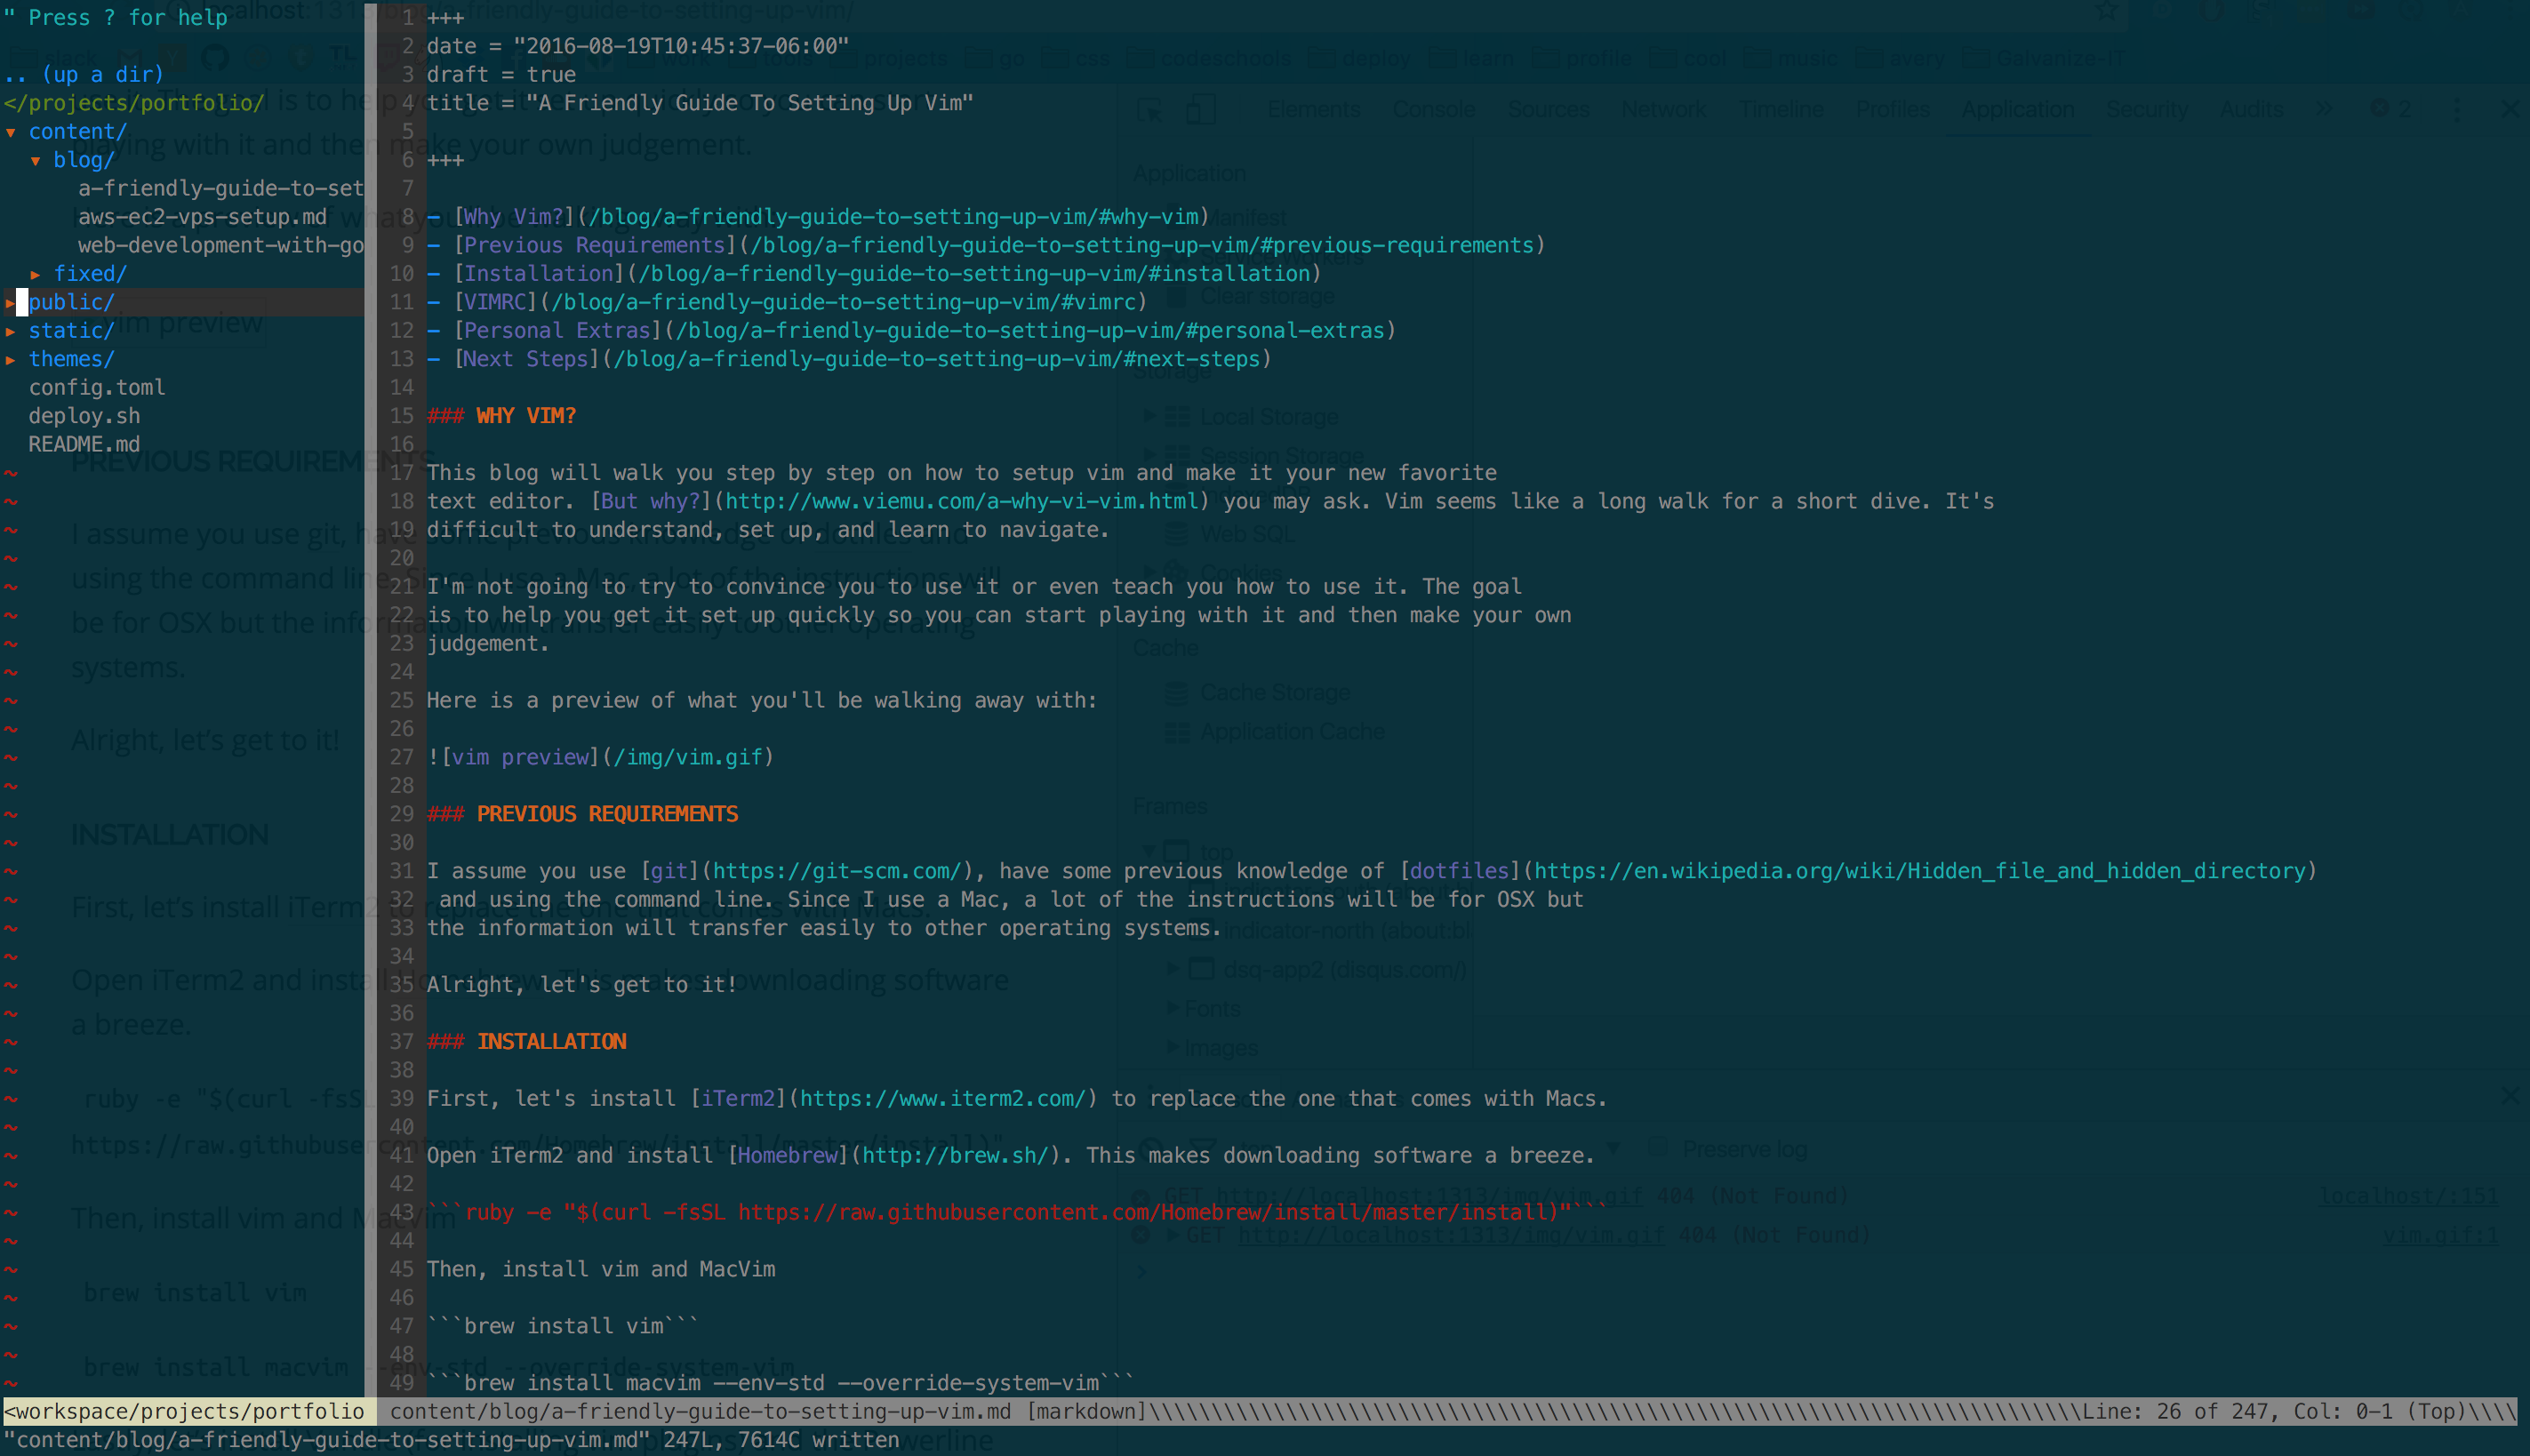Image resolution: width=2530 pixels, height=1456 pixels.
Task: Open aws-ec2-vps-setup.md in the tree
Action: point(202,217)
